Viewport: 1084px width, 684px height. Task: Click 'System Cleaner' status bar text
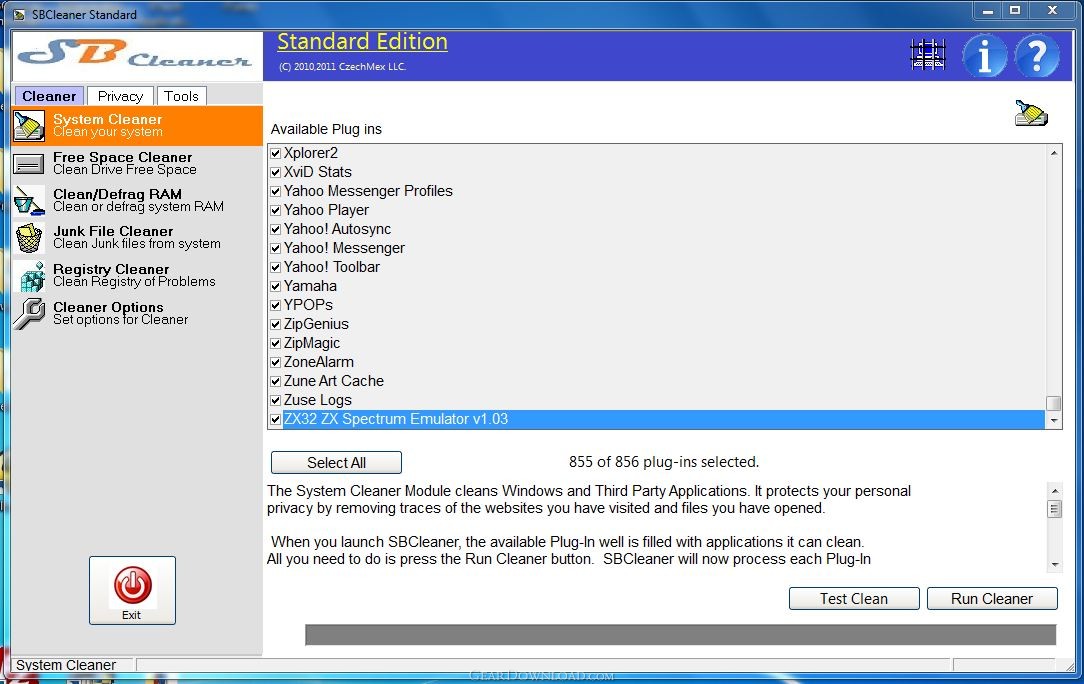click(66, 665)
